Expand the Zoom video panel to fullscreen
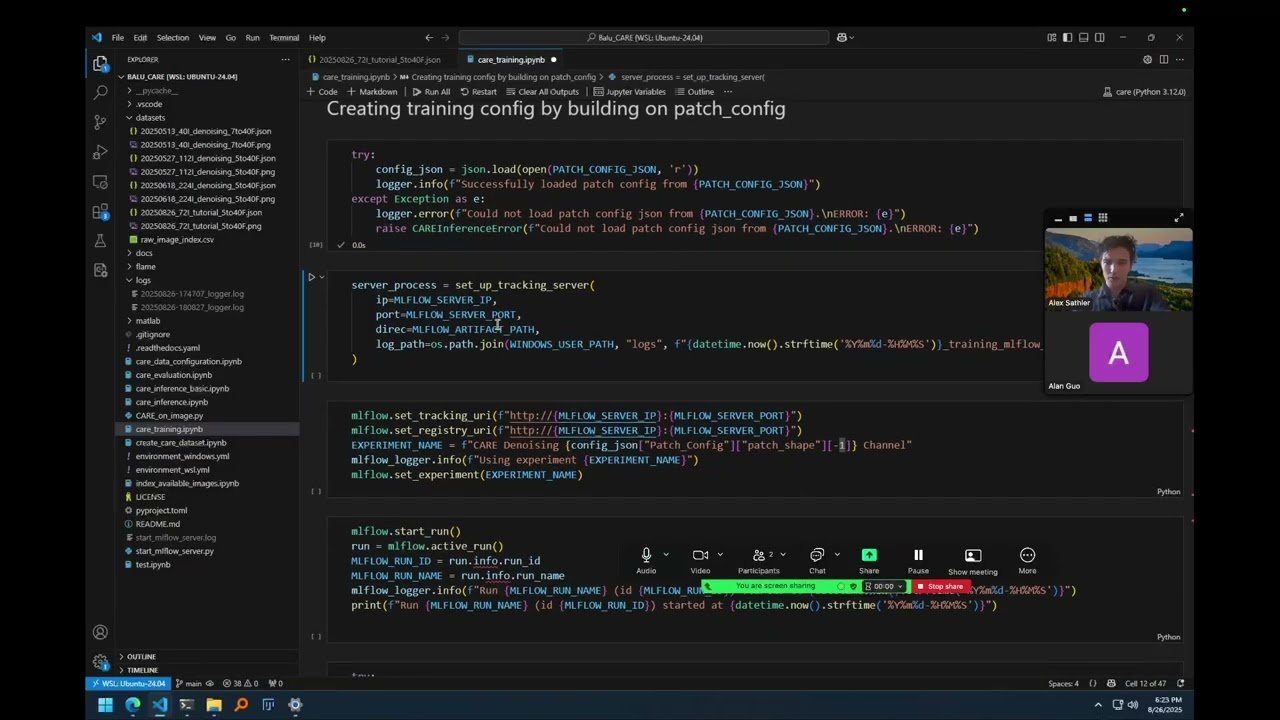The image size is (1280, 720). (x=1179, y=218)
